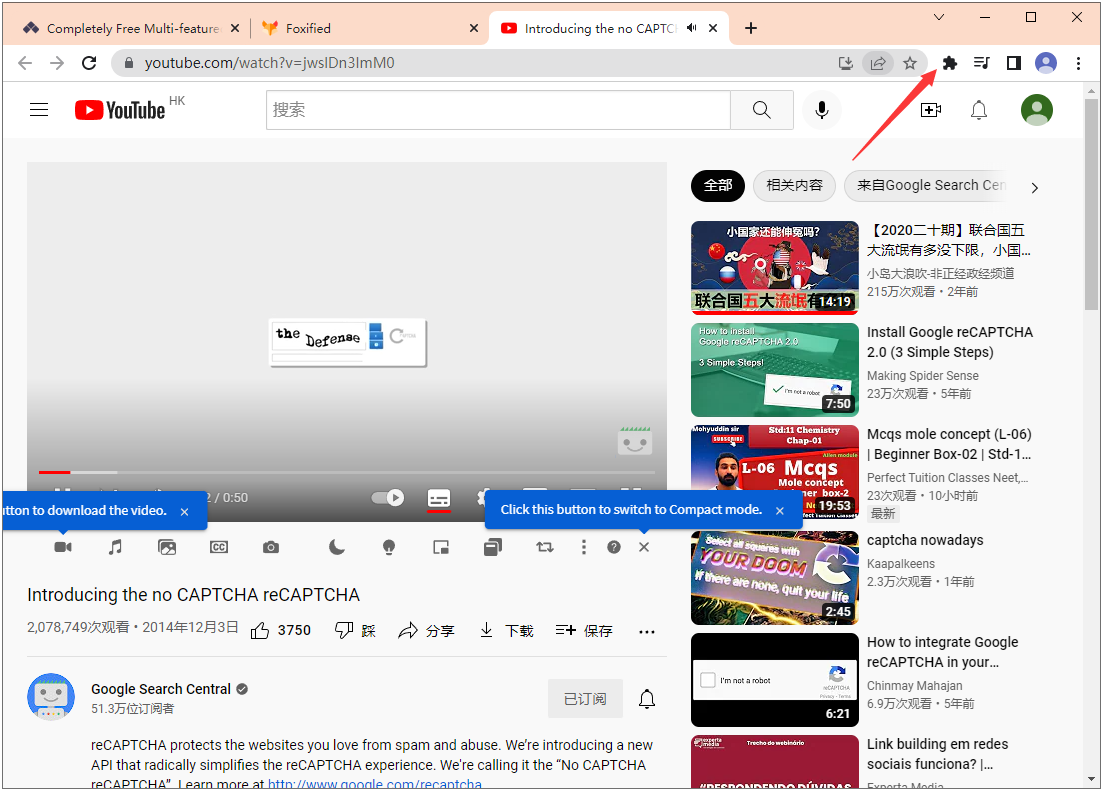The height and width of the screenshot is (791, 1103).
Task: Open the create video icon
Action: (x=931, y=110)
